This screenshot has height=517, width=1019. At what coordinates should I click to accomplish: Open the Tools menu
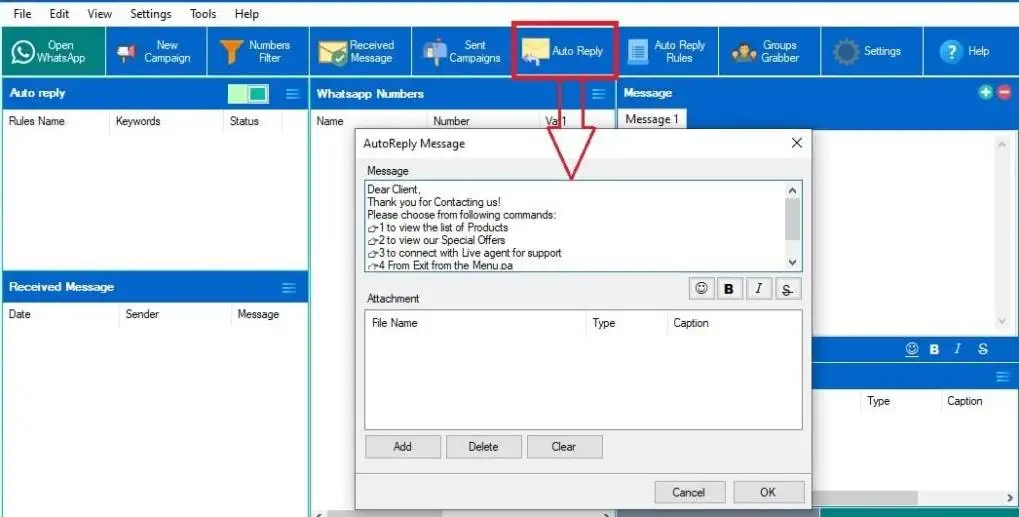[x=203, y=14]
